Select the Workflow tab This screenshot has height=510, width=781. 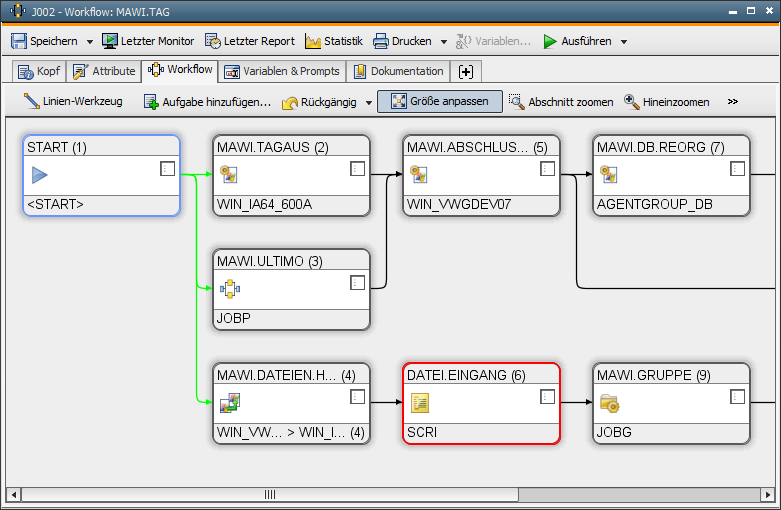point(180,70)
